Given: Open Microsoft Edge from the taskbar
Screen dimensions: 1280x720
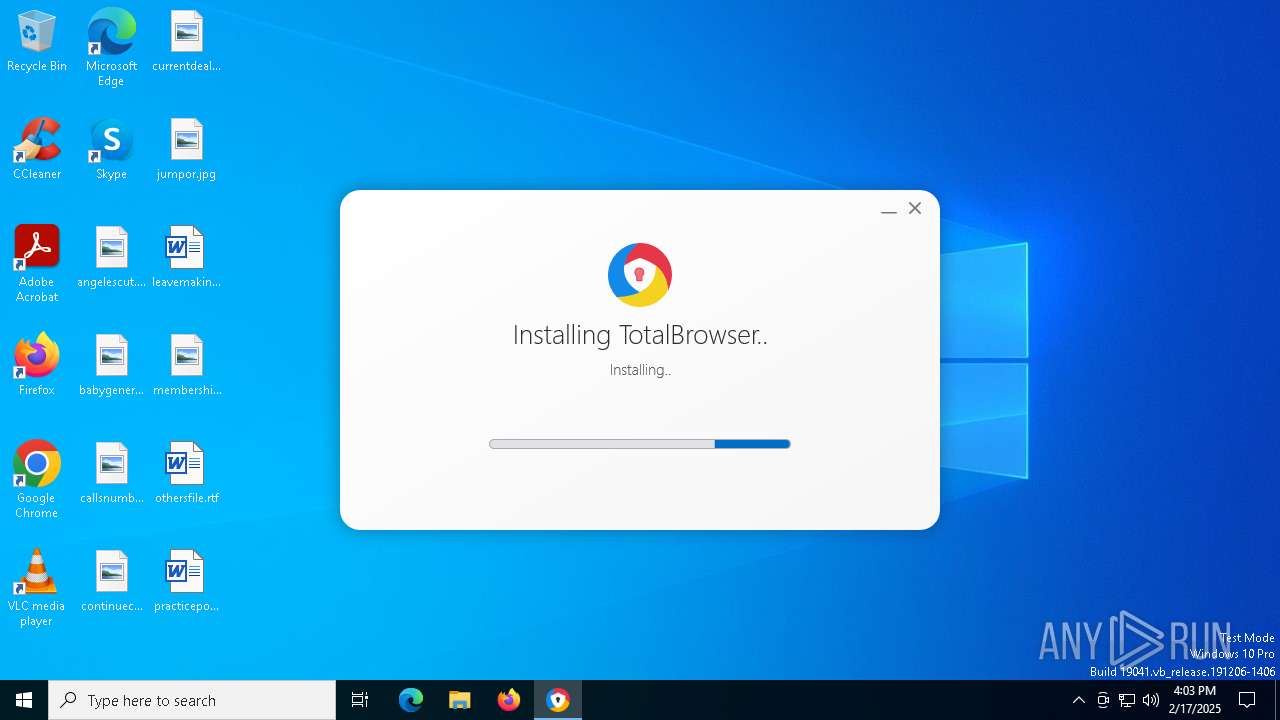Looking at the screenshot, I should [411, 700].
